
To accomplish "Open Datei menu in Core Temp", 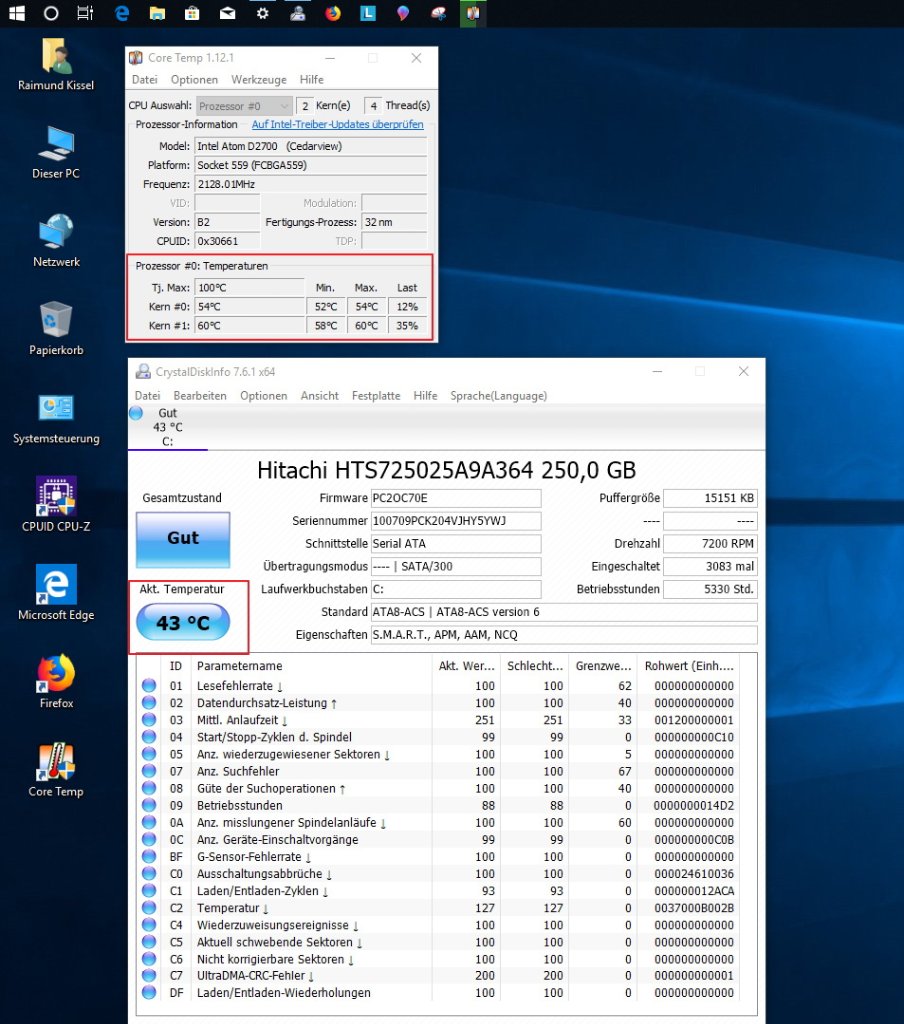I will click(144, 80).
